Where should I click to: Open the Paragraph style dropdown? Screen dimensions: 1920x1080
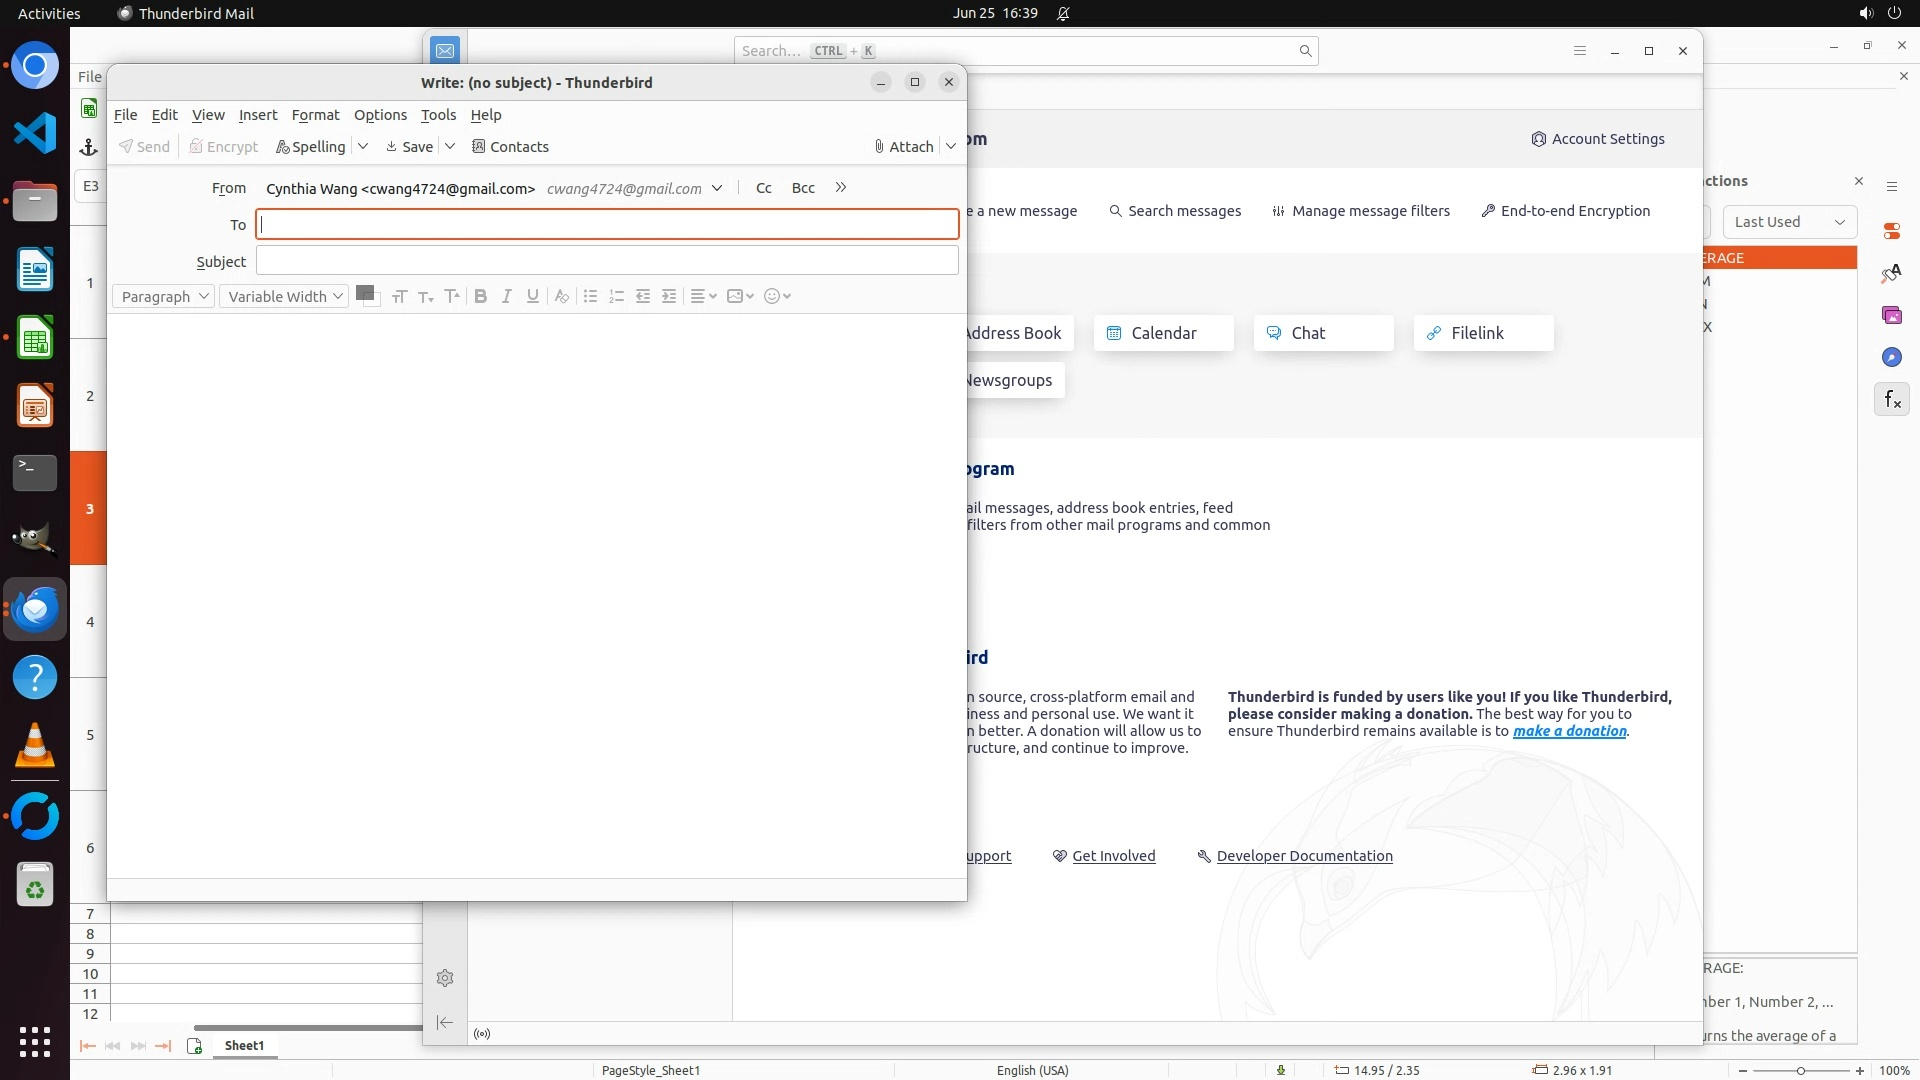pos(163,296)
